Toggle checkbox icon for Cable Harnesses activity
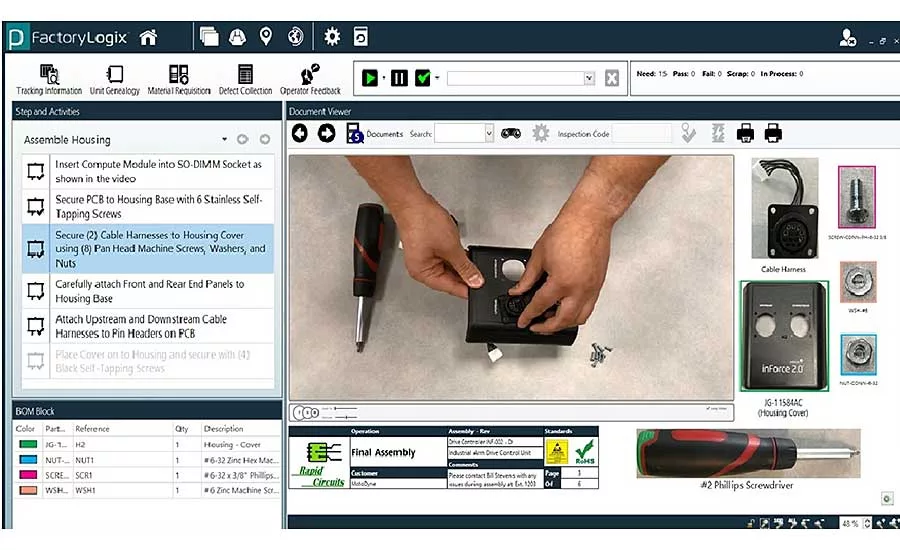 pyautogui.click(x=36, y=249)
